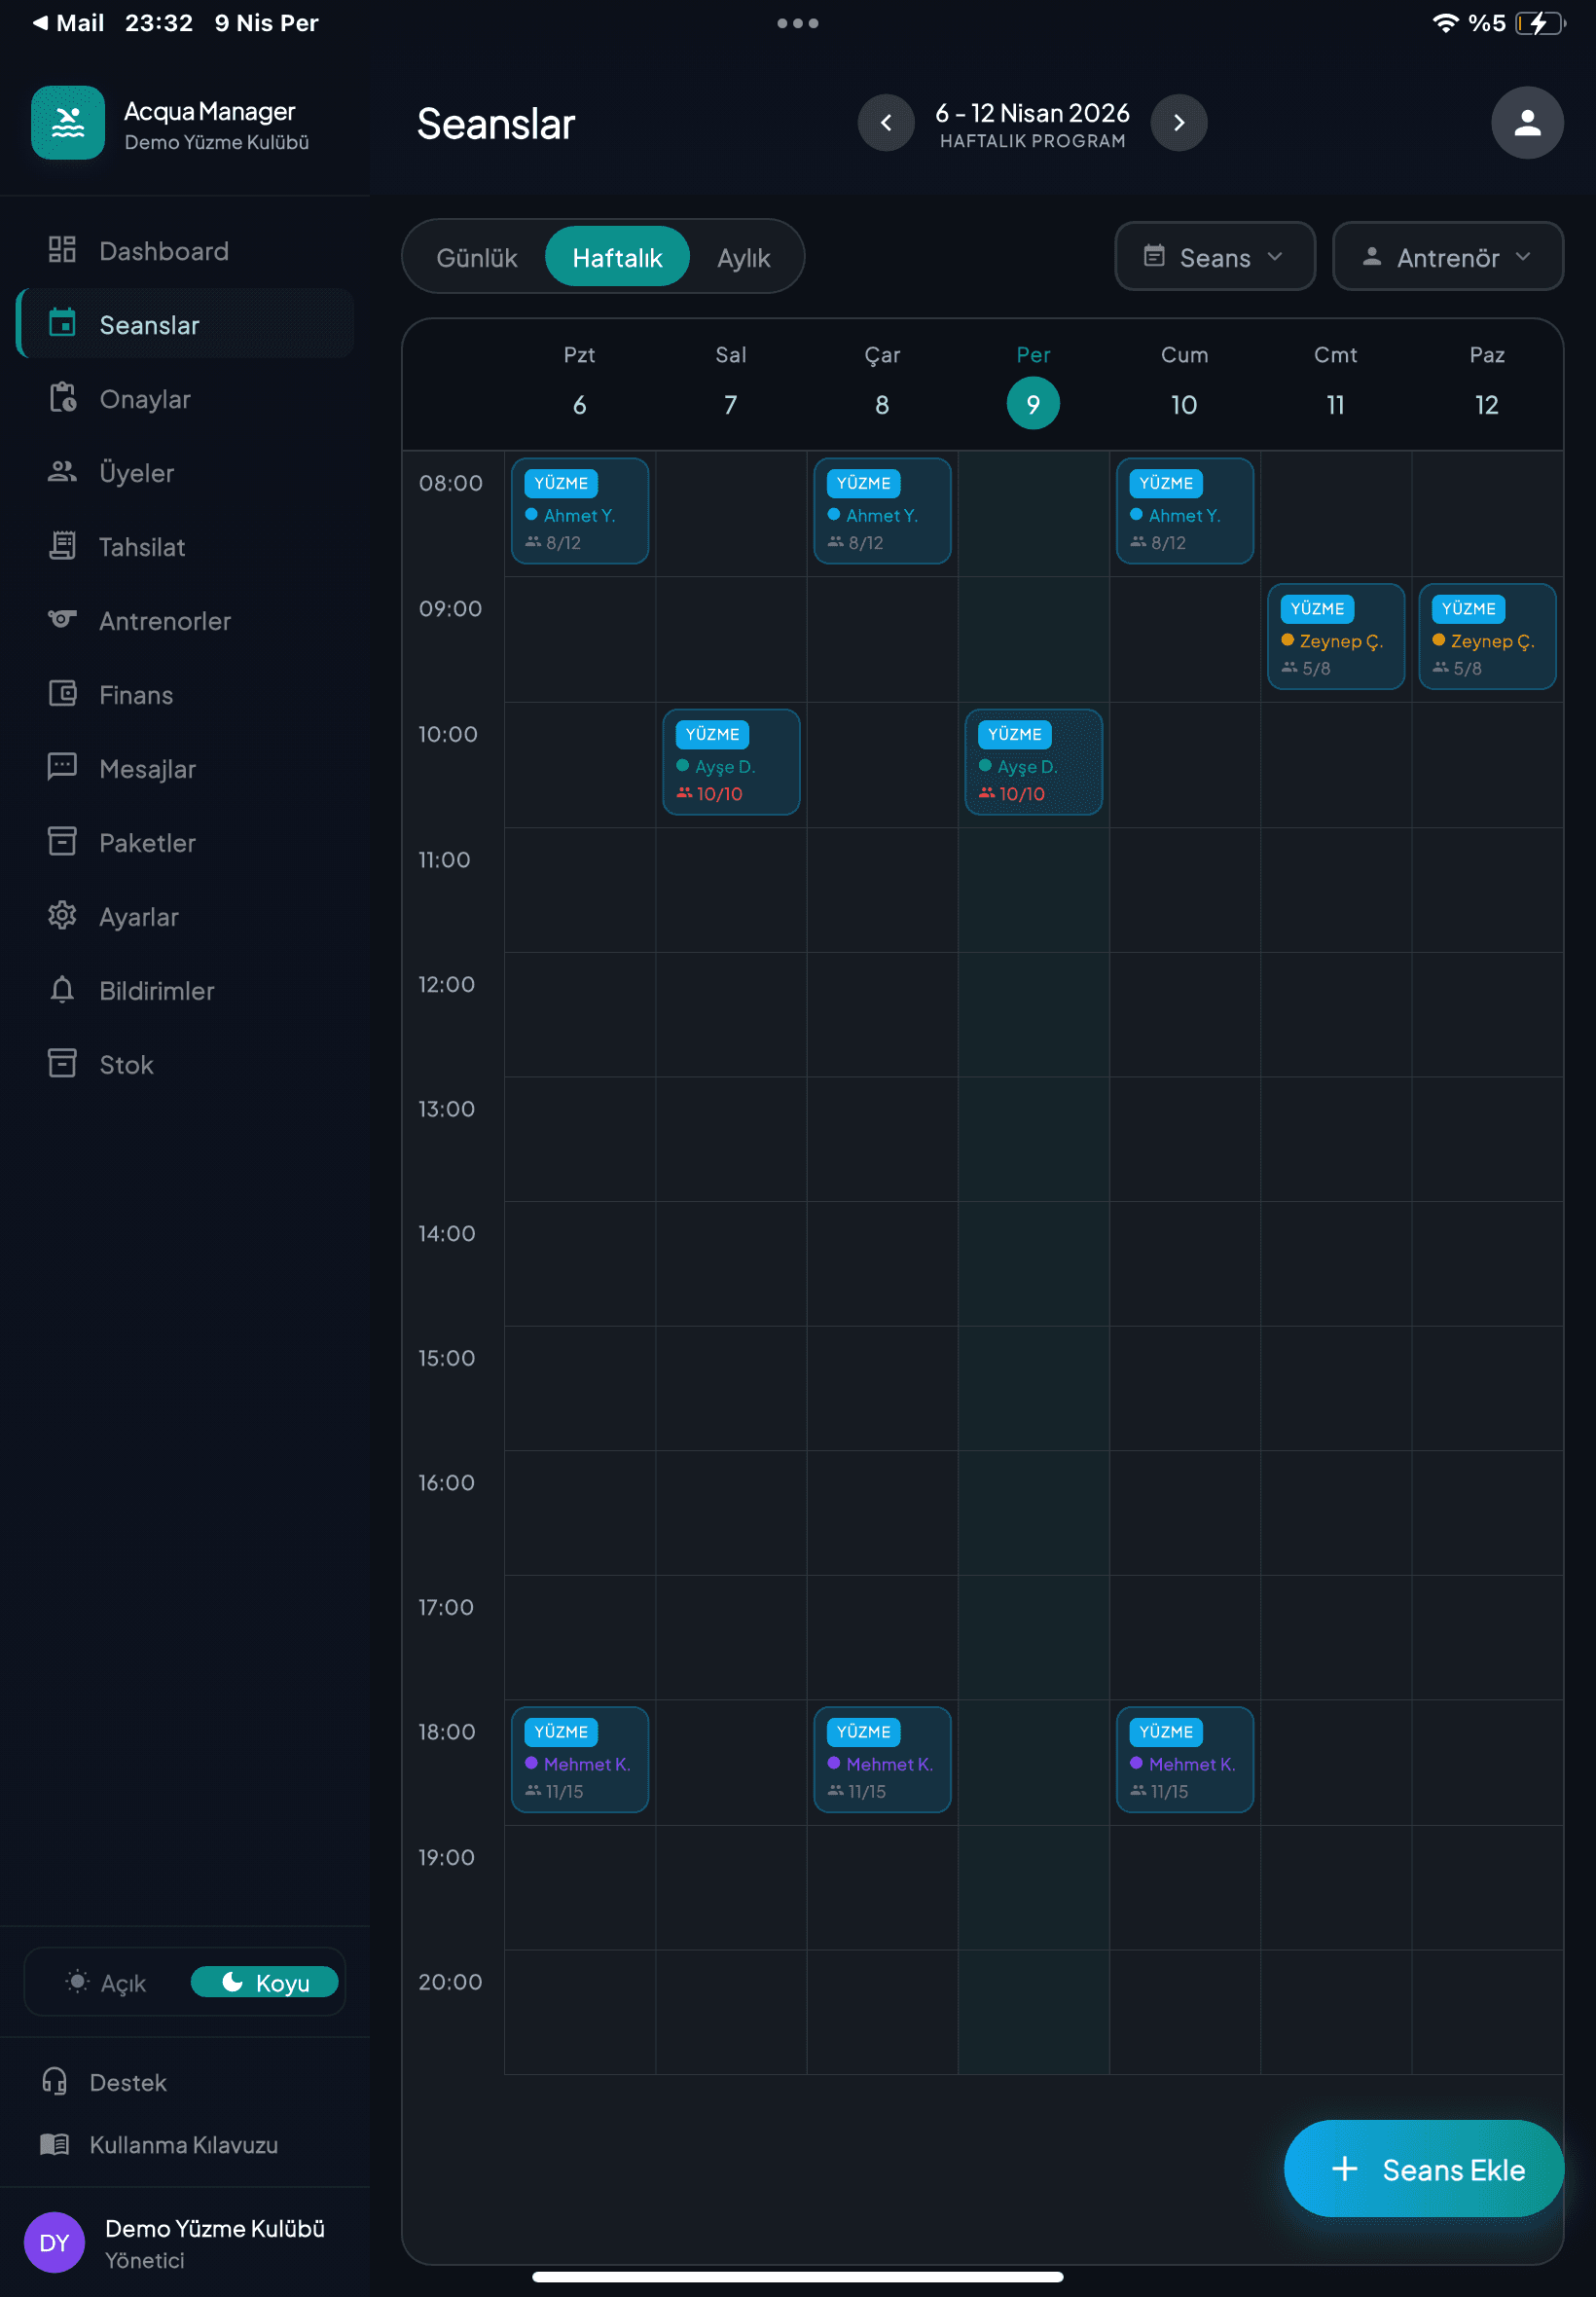Open Wednesday 08:00 Ahmet Y. session
This screenshot has width=1596, height=2297.
coord(882,511)
